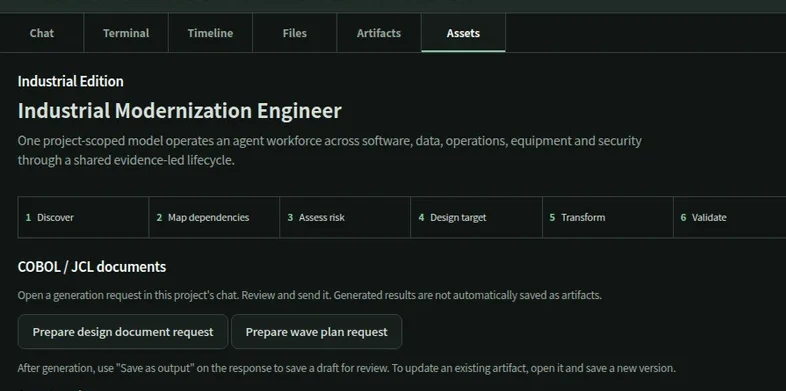The width and height of the screenshot is (786, 391).
Task: Select step 3 Assess risk
Action: [x=345, y=218]
